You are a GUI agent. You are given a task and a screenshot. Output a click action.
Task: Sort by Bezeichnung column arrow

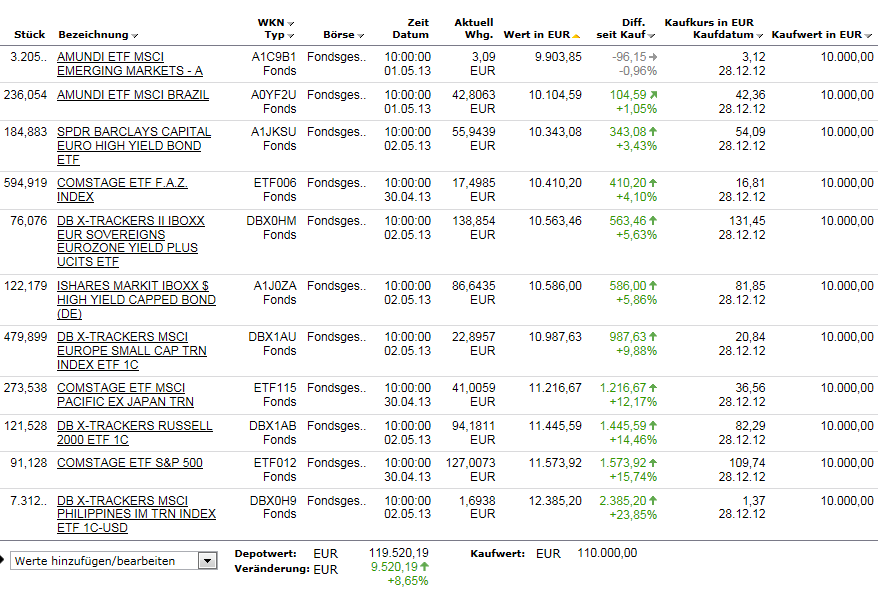pyautogui.click(x=134, y=36)
